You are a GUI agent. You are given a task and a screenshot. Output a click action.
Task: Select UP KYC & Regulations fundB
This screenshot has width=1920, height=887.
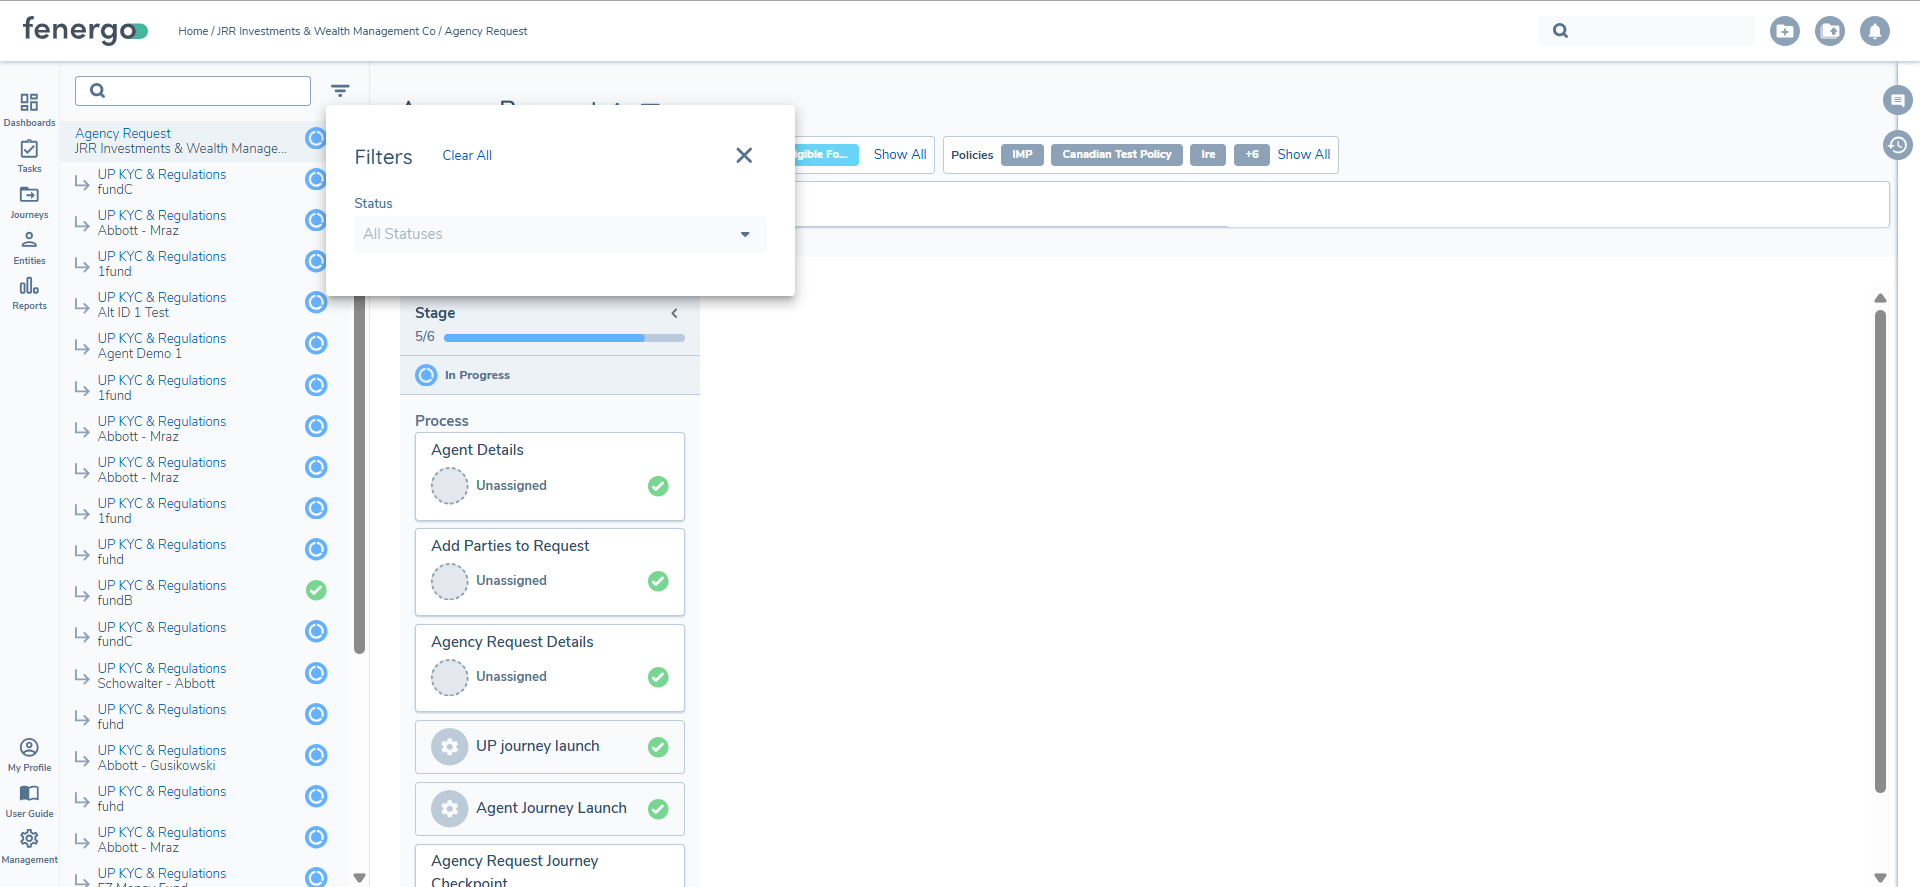(162, 593)
